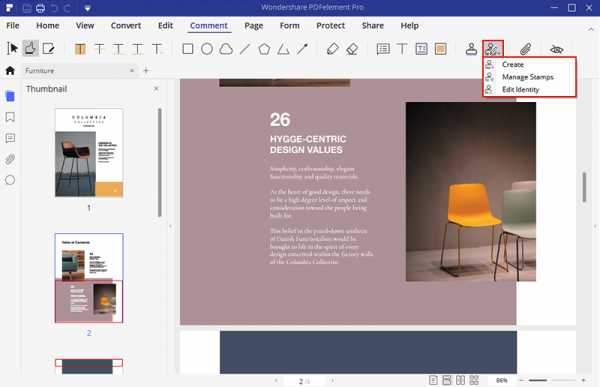The height and width of the screenshot is (387, 600).
Task: Pick the pencil drawing tool
Action: [333, 49]
